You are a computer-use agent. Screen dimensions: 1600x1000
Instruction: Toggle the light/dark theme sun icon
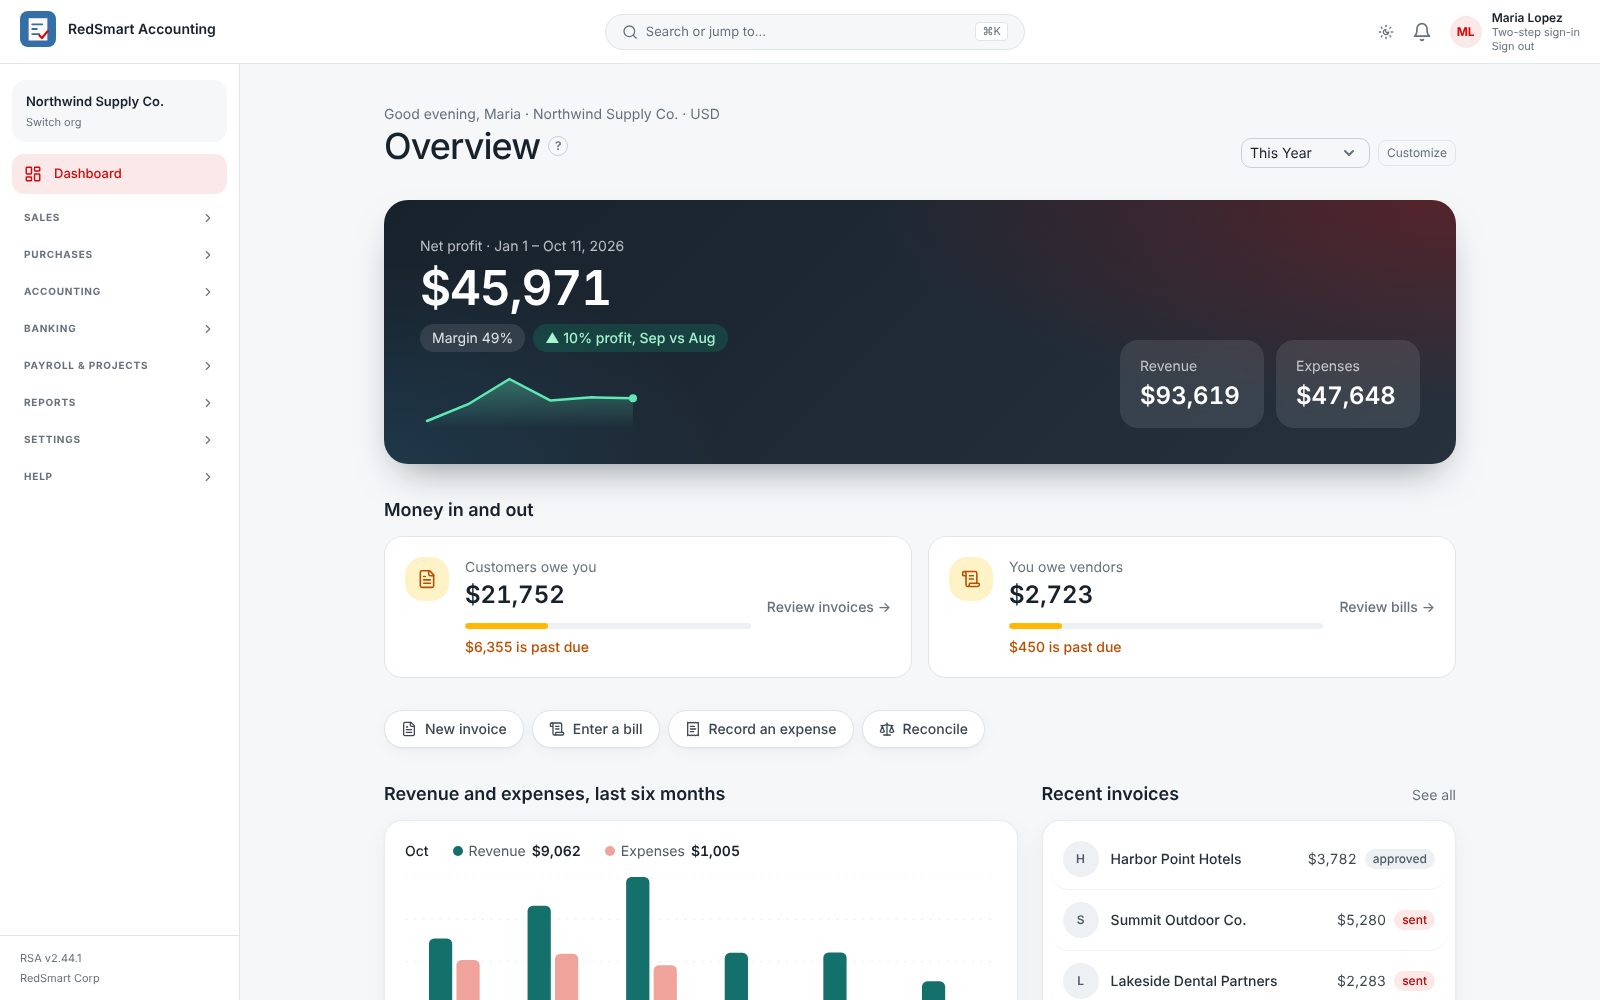coord(1386,32)
